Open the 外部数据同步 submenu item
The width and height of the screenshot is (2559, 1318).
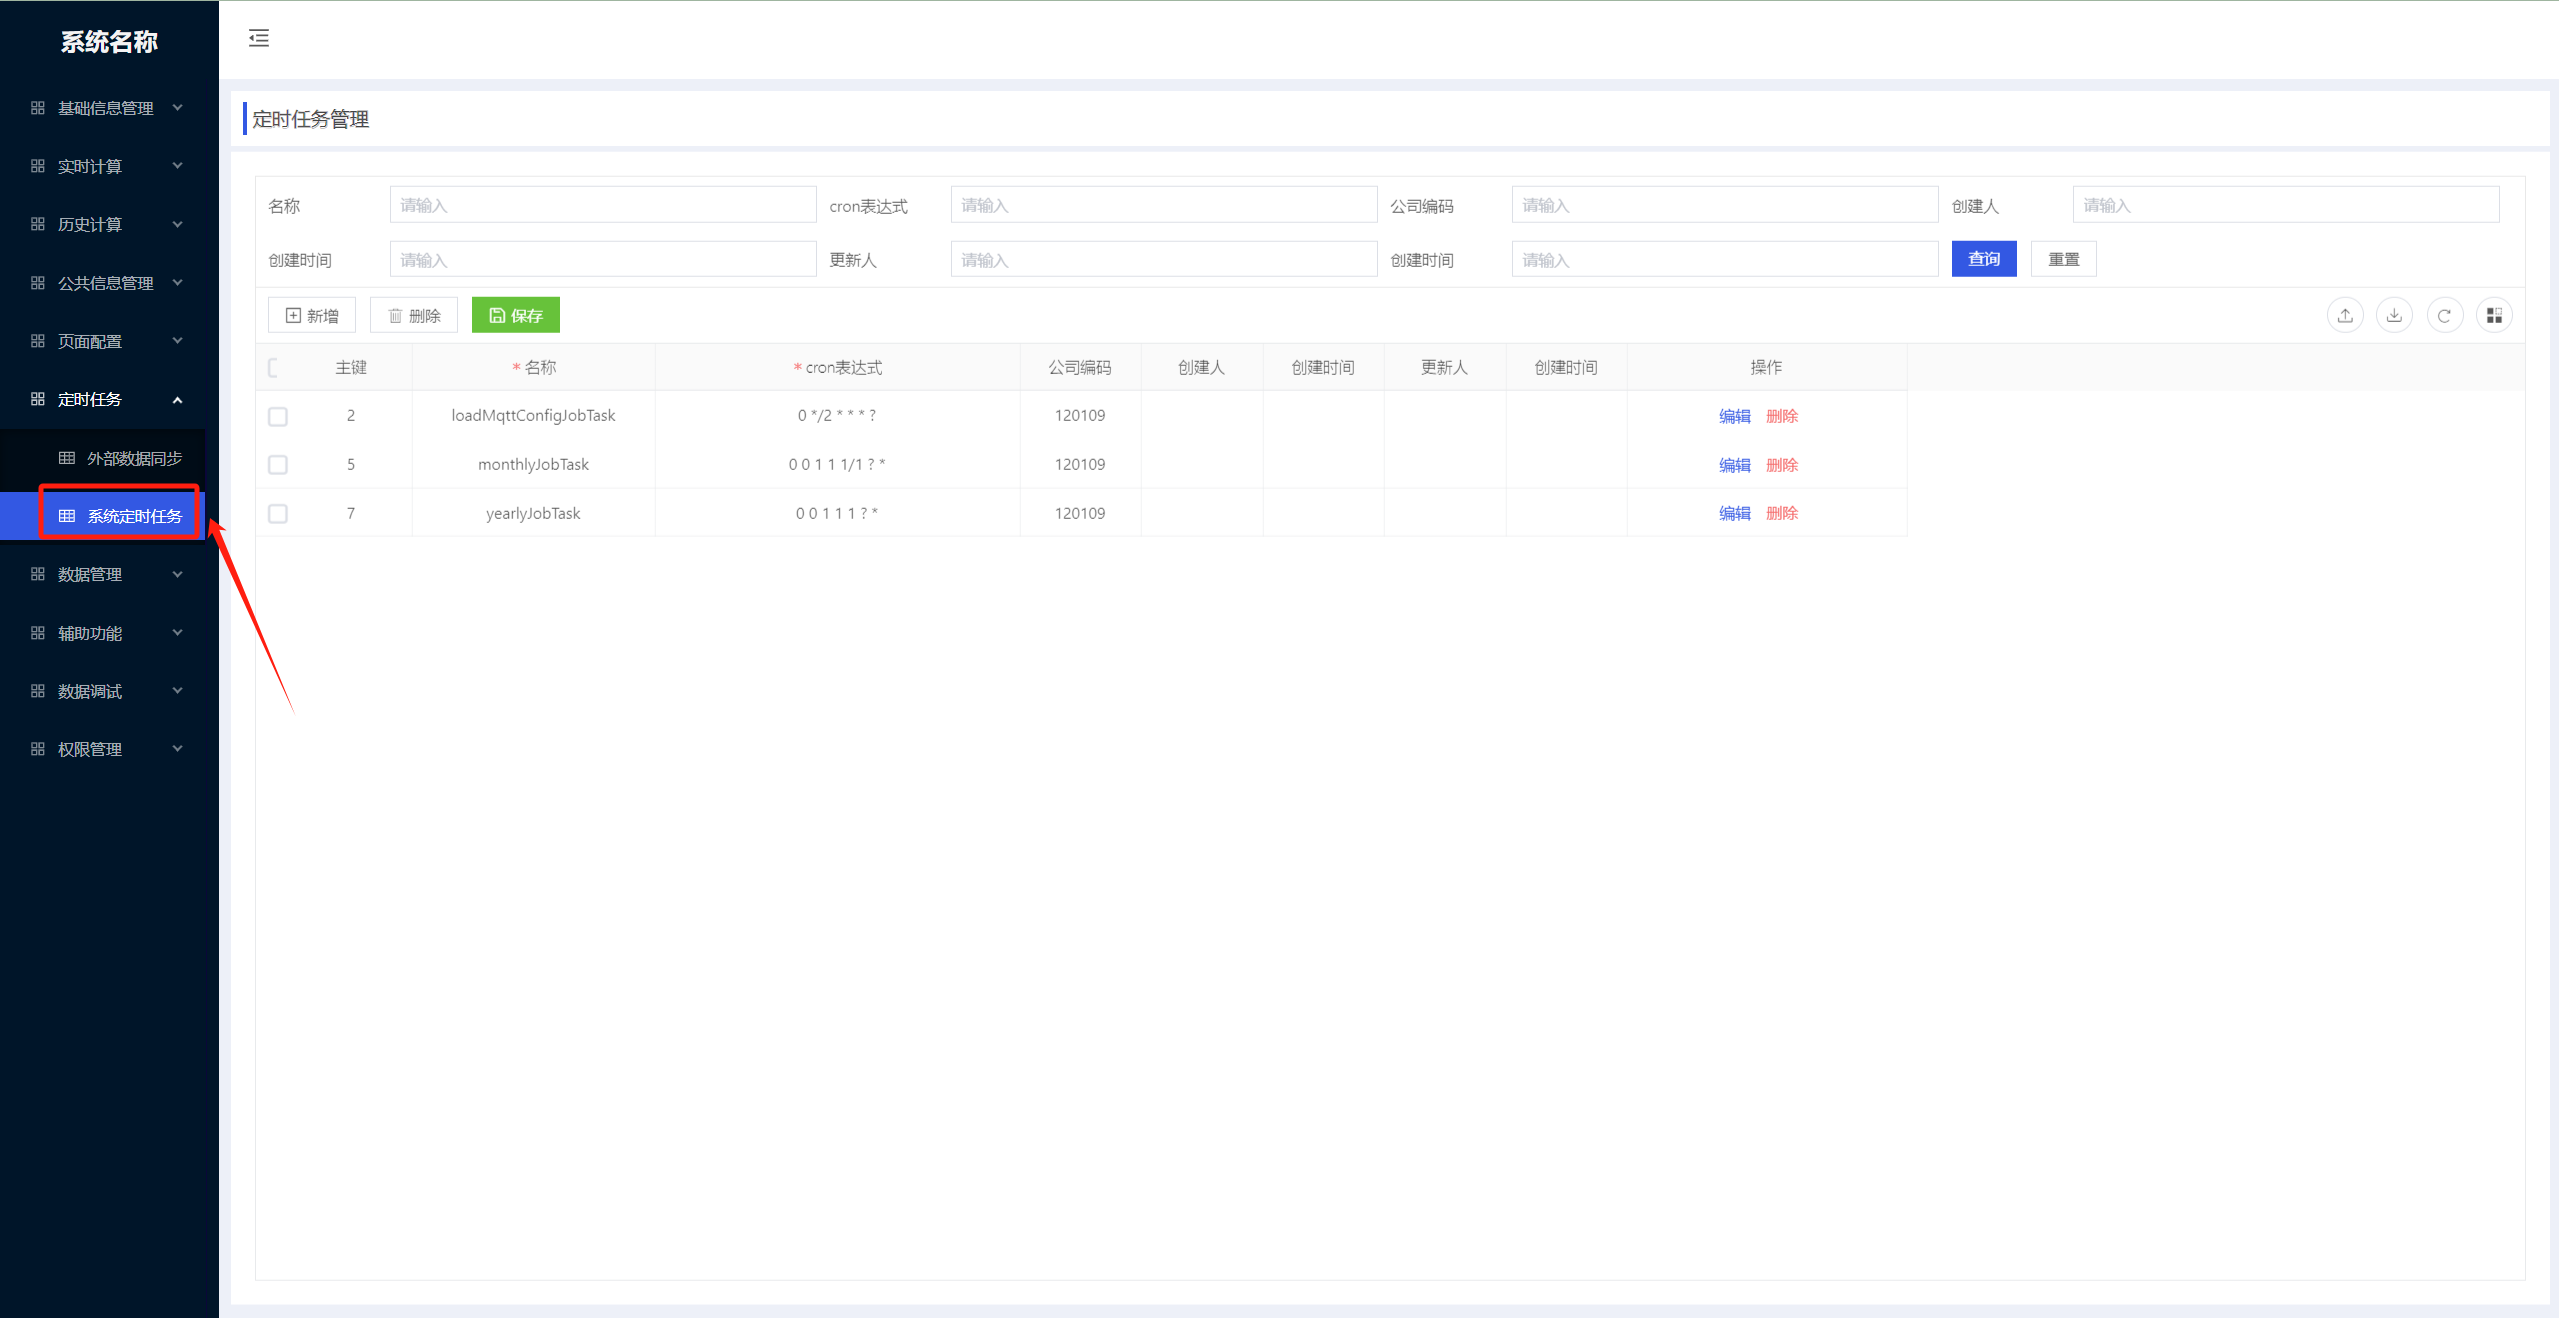pos(103,458)
